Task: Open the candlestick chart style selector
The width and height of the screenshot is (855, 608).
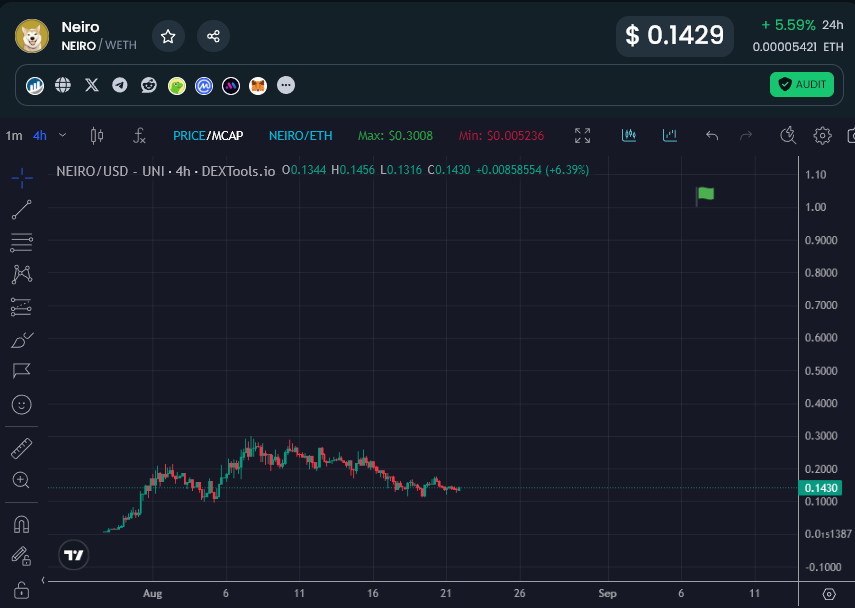Action: (x=97, y=136)
